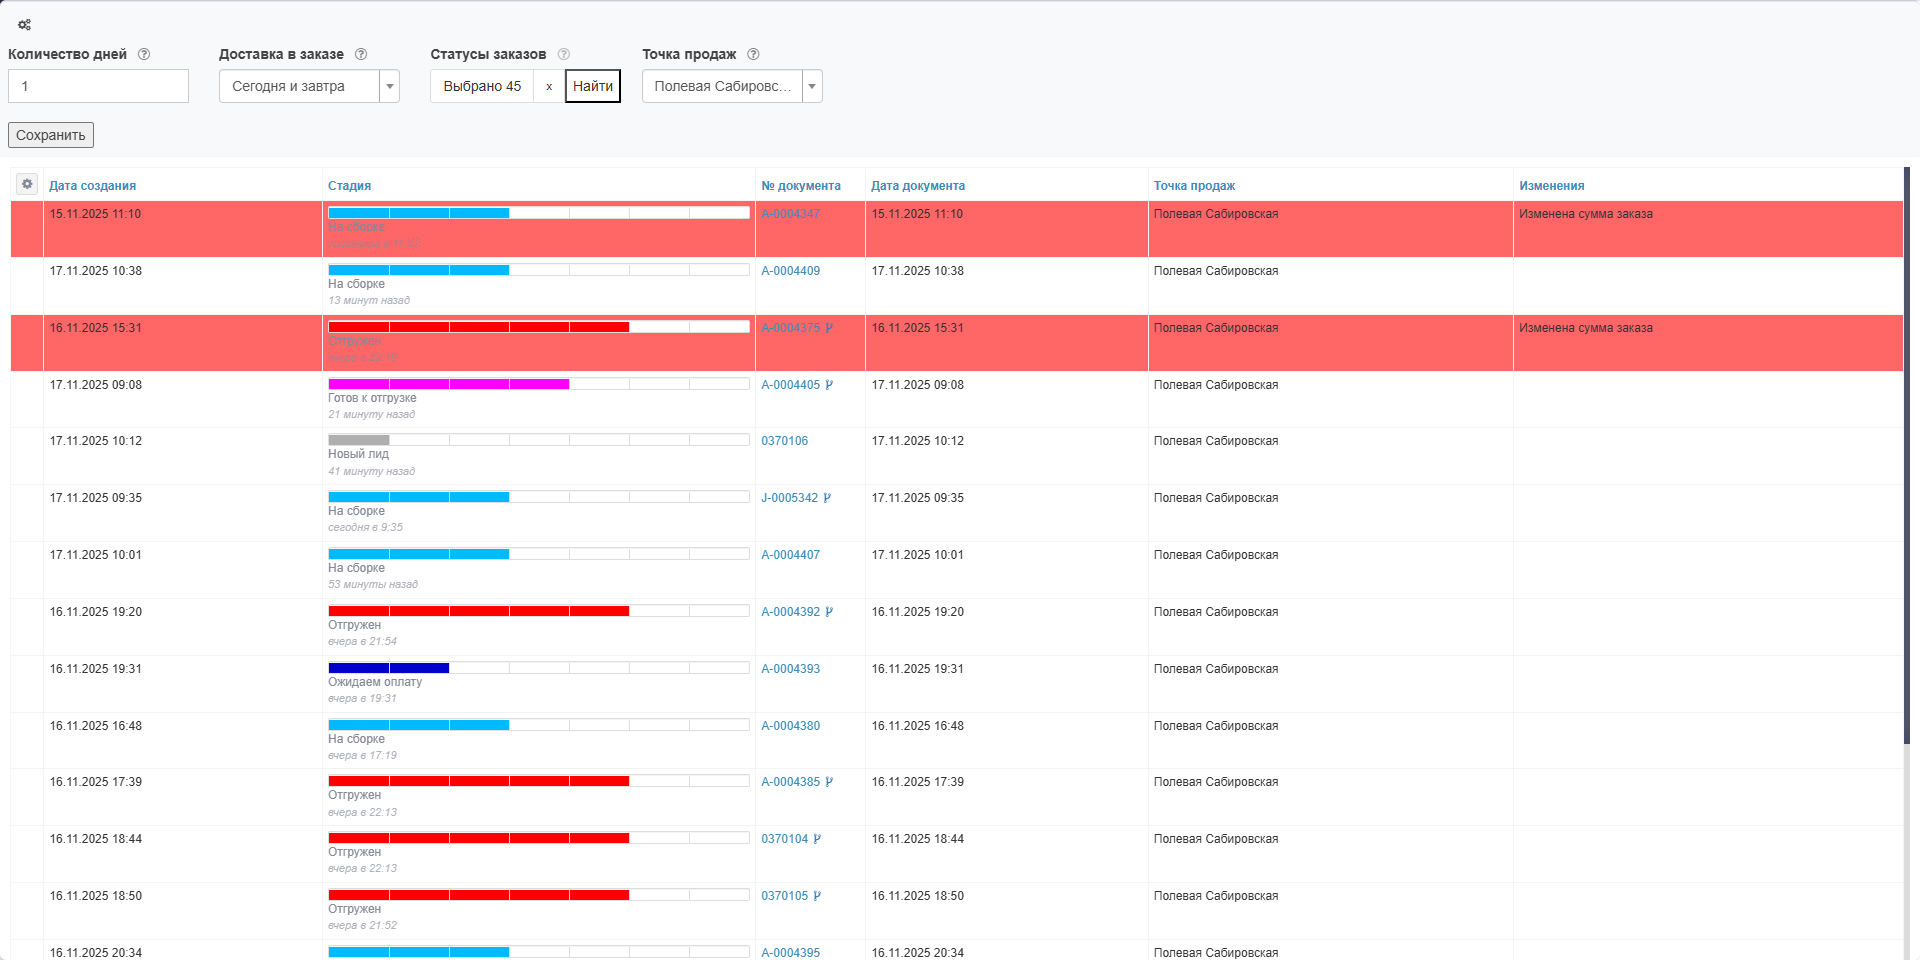Click the settings gears icon at top left
Image resolution: width=1920 pixels, height=960 pixels.
tap(24, 25)
